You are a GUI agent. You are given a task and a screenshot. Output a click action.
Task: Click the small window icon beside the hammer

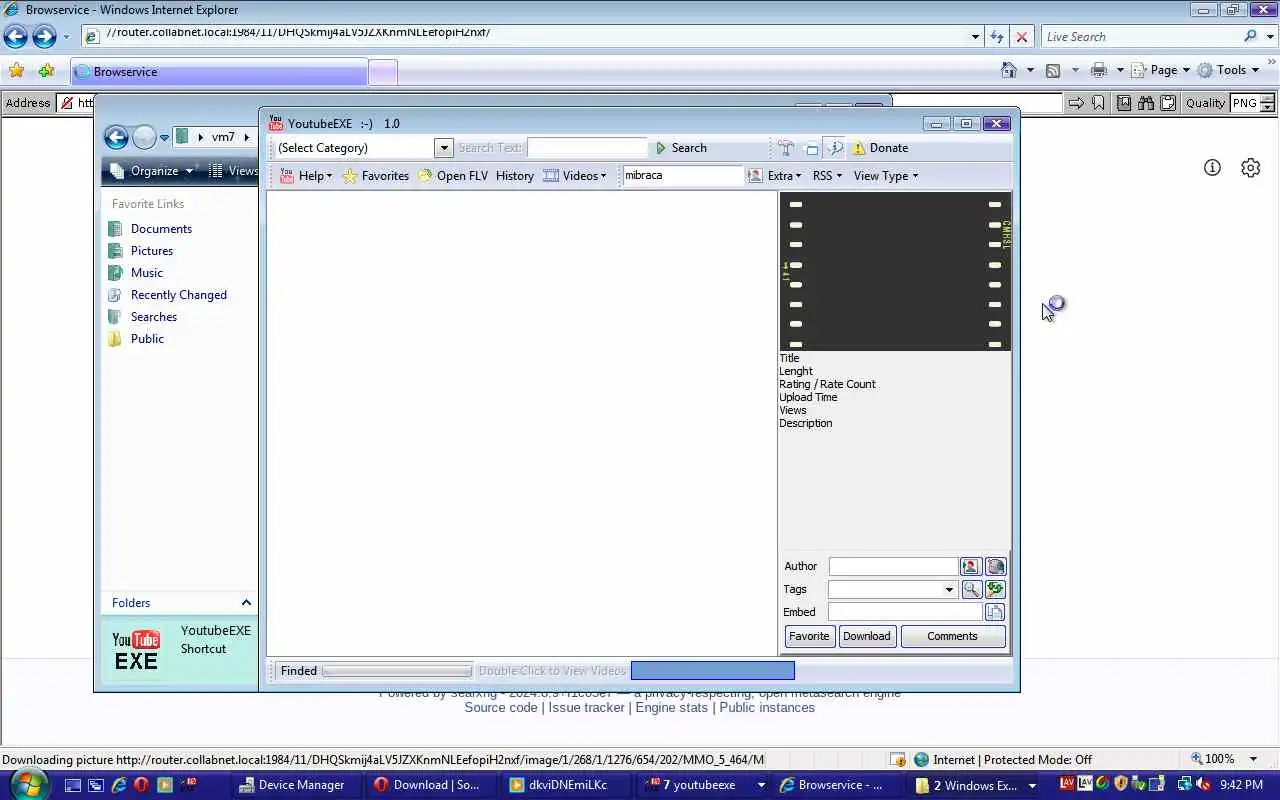coord(811,149)
